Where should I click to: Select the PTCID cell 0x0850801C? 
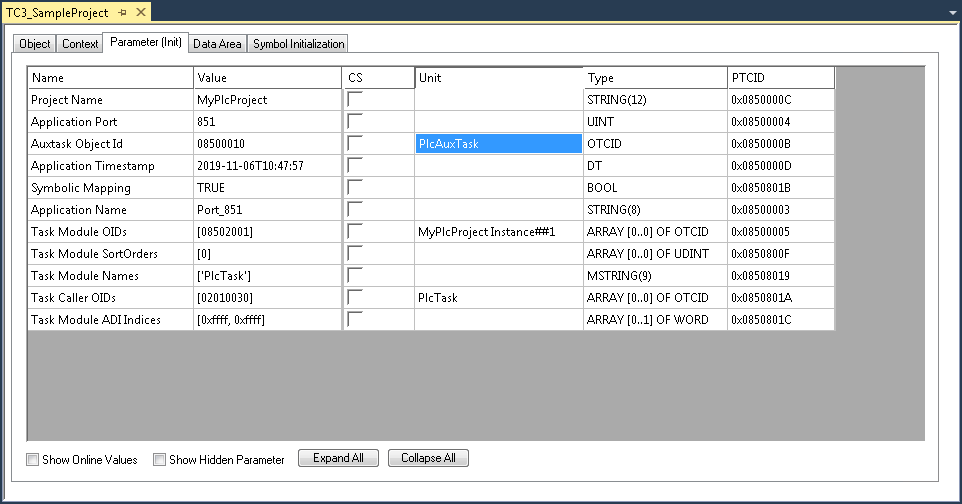(781, 320)
